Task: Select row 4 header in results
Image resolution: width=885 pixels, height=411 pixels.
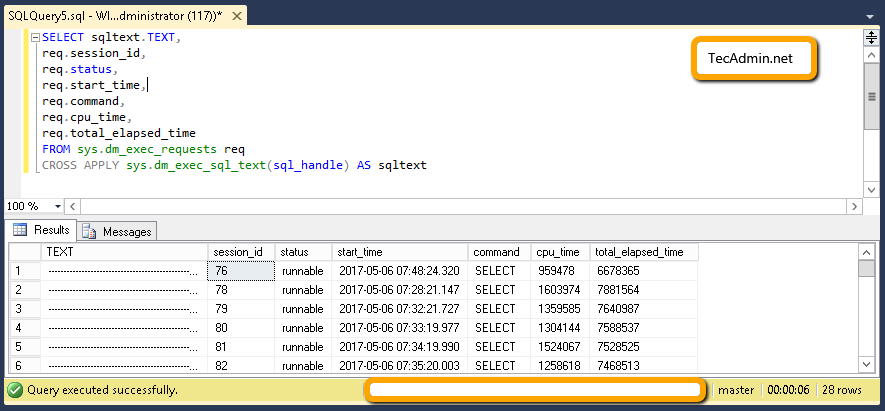Action: click(25, 328)
